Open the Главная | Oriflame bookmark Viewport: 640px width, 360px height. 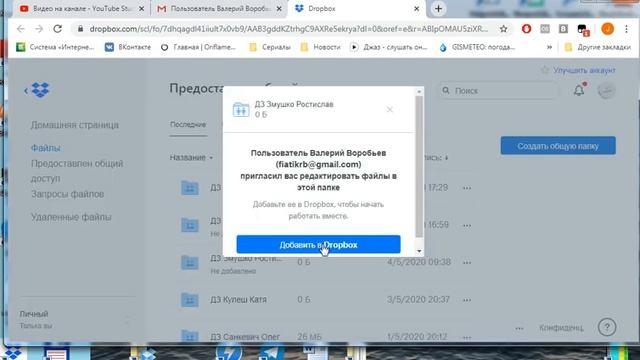coord(198,47)
